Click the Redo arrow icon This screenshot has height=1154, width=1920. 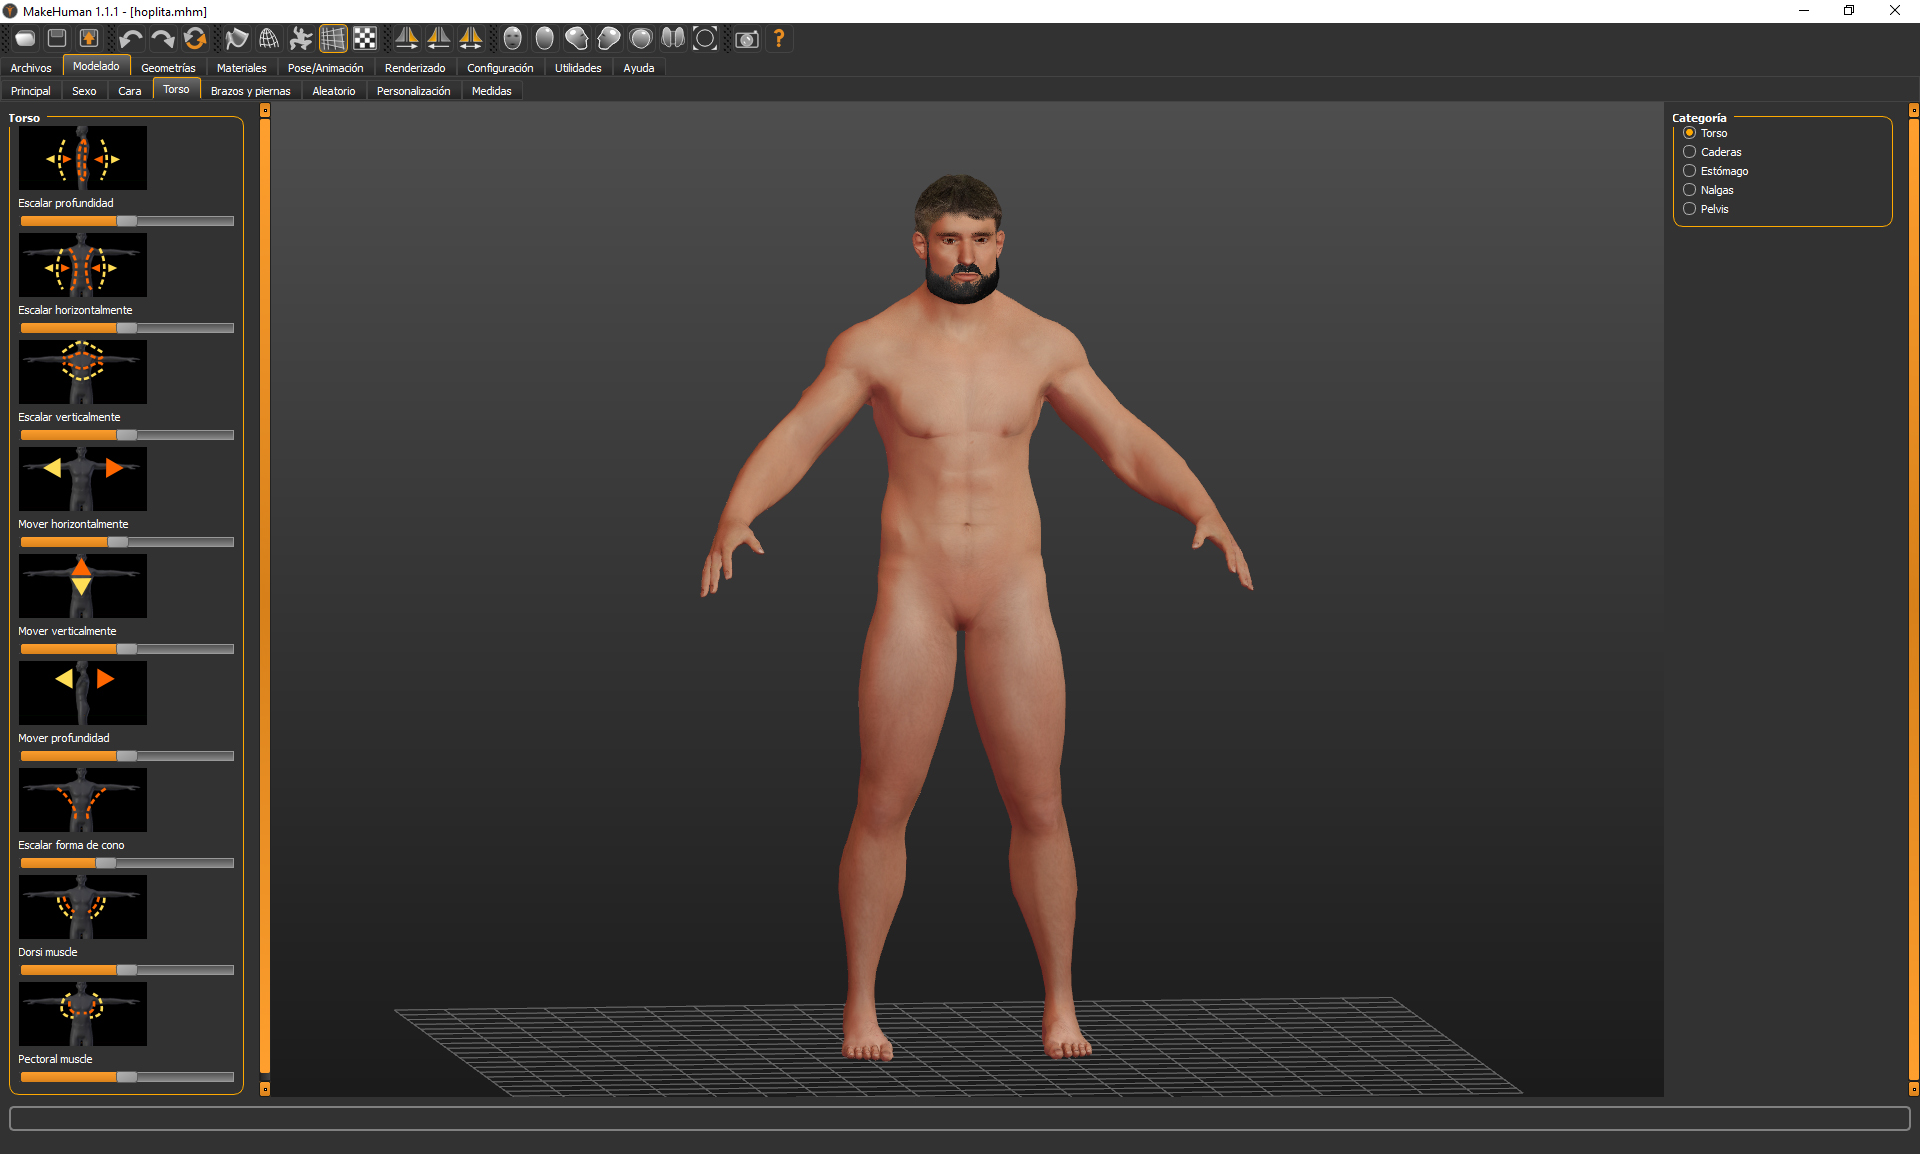click(162, 39)
